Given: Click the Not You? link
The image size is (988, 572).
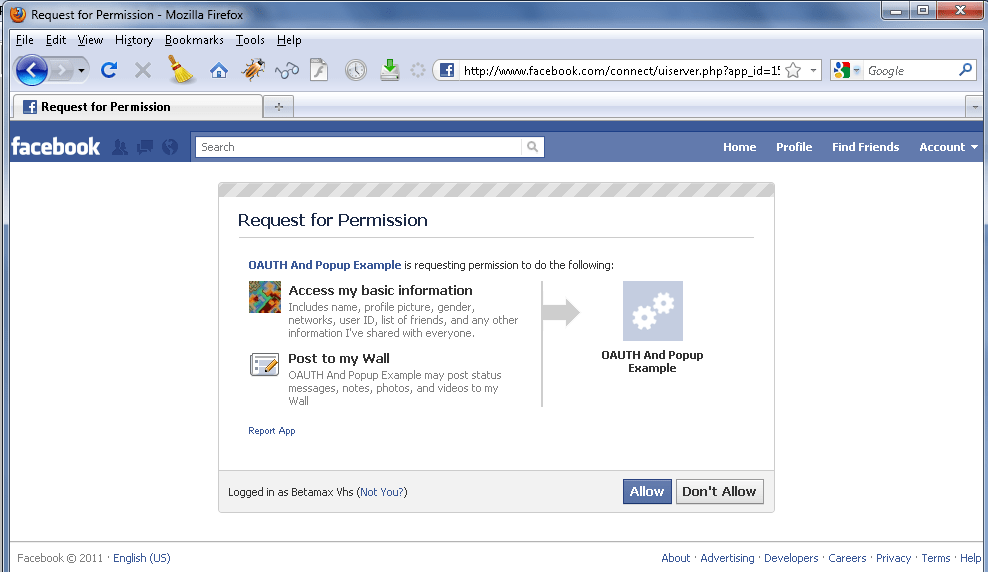Looking at the screenshot, I should (x=382, y=492).
